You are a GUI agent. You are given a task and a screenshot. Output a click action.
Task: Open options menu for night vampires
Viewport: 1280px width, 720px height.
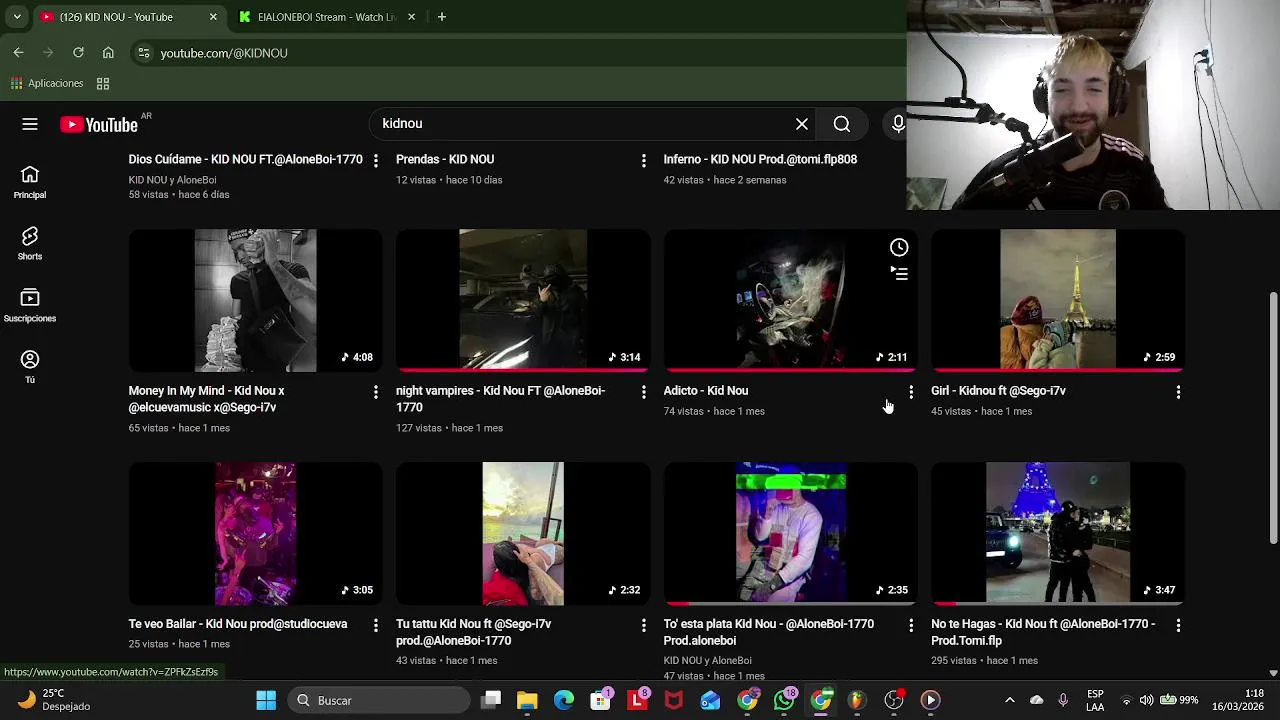[643, 392]
